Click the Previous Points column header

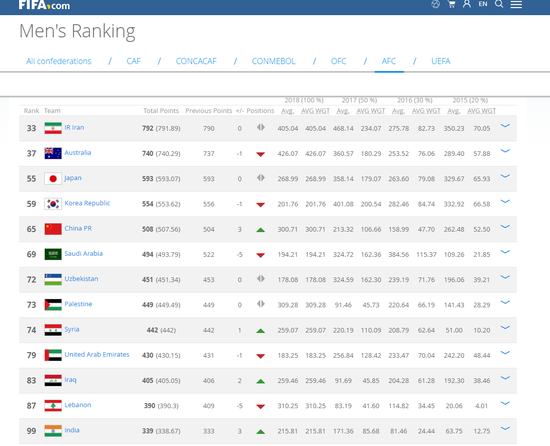(x=209, y=111)
